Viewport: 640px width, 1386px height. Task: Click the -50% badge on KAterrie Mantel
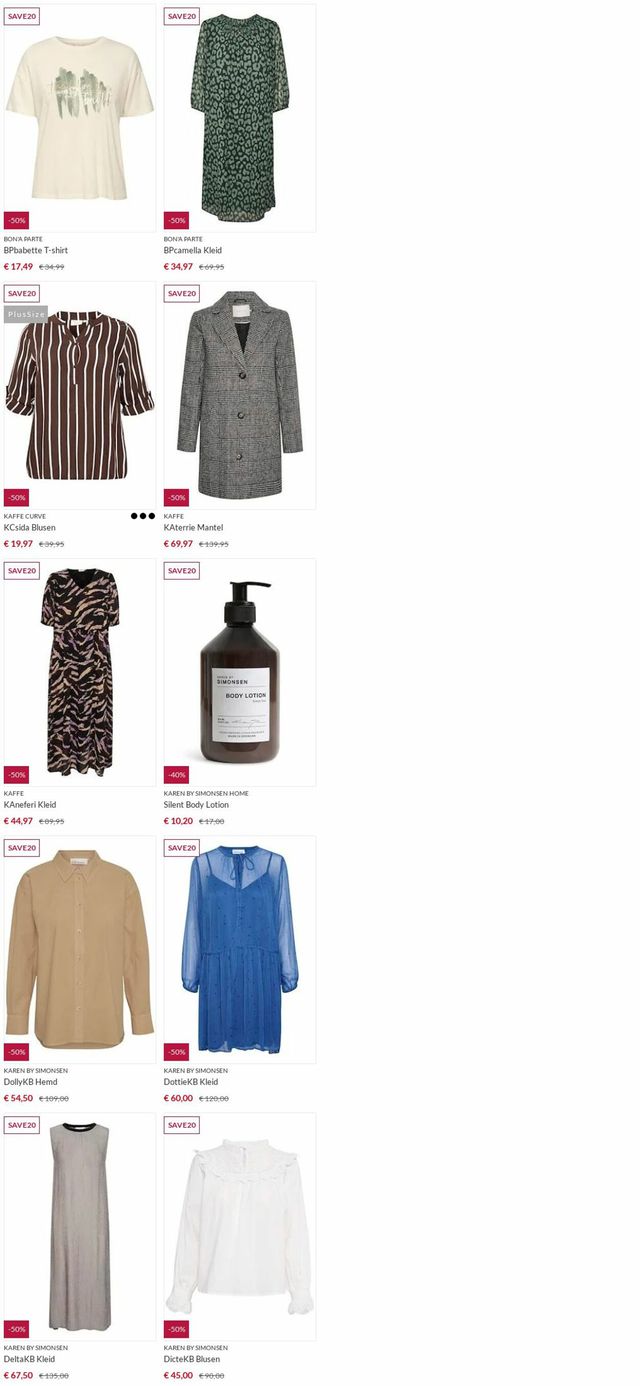[176, 498]
